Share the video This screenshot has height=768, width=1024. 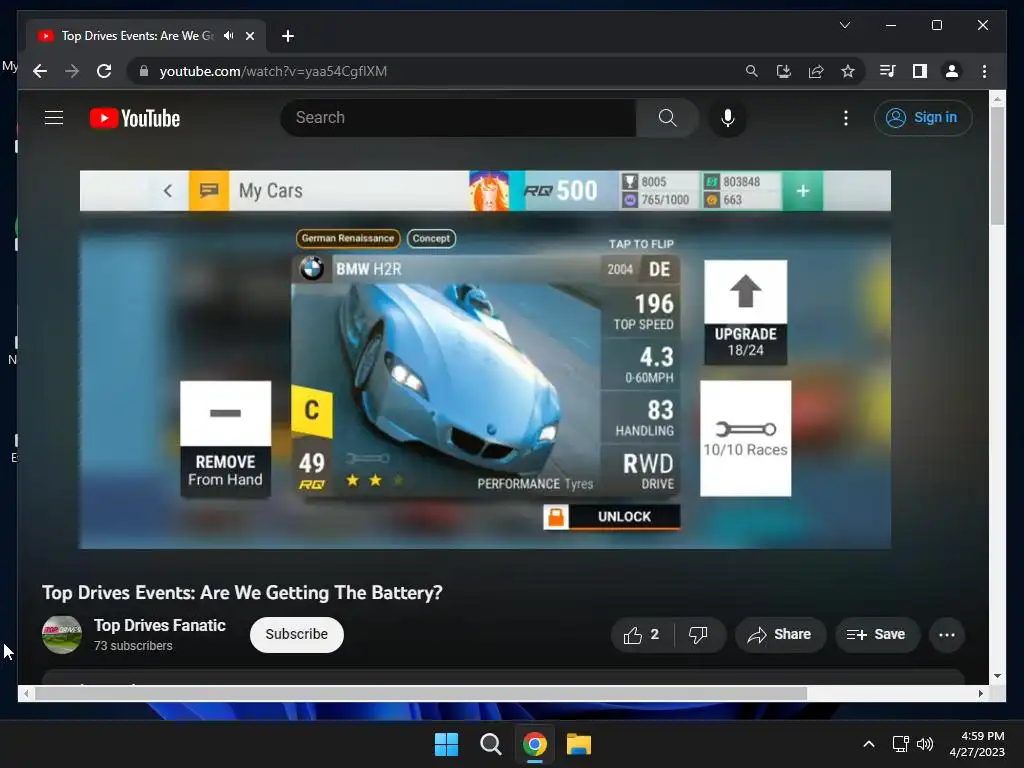coord(780,635)
